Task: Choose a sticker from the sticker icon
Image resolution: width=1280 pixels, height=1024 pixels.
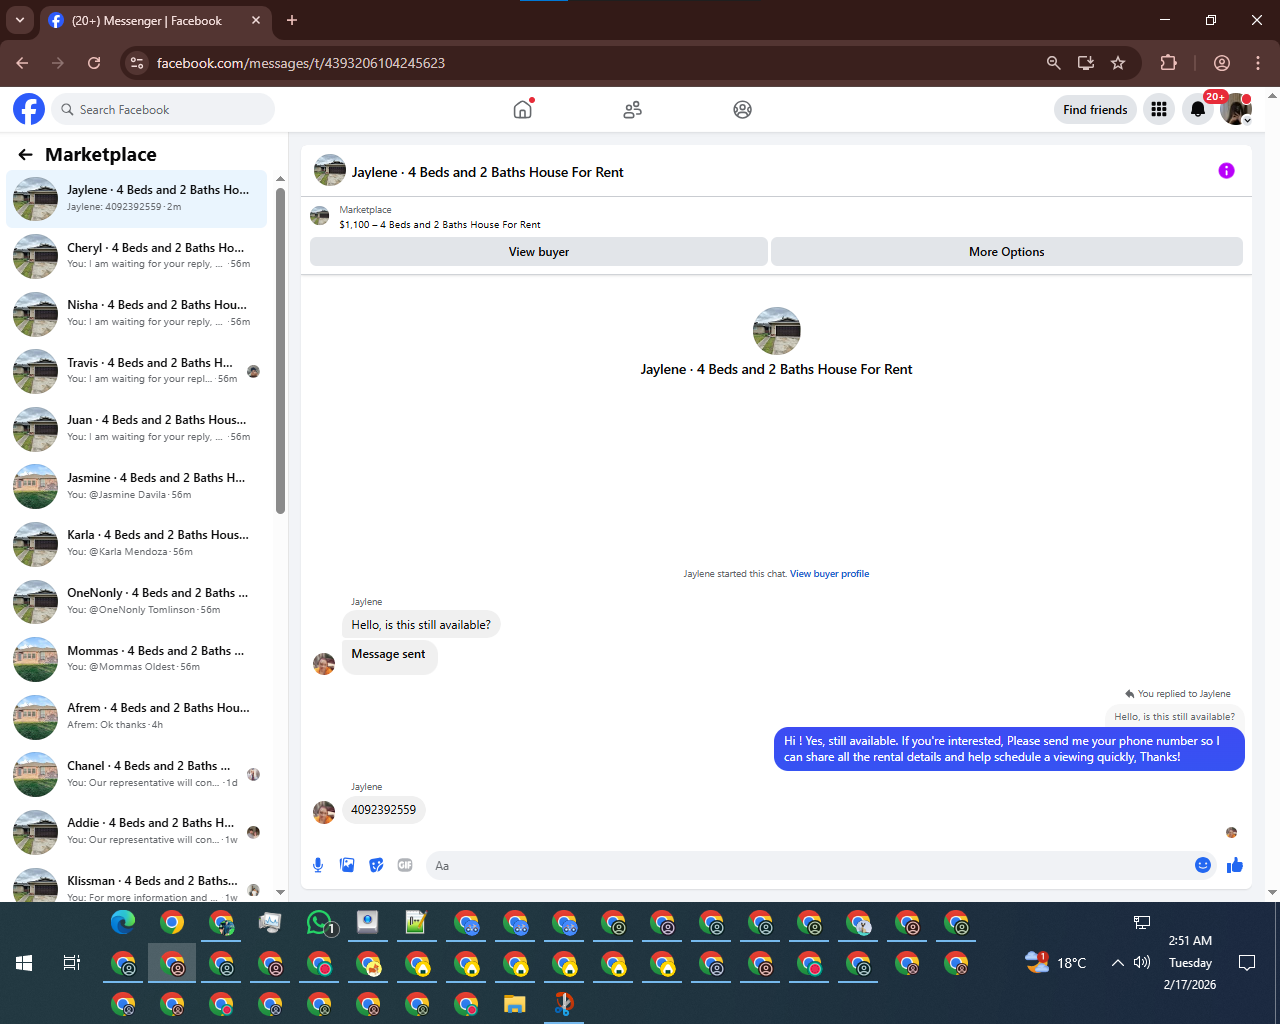Action: click(376, 865)
